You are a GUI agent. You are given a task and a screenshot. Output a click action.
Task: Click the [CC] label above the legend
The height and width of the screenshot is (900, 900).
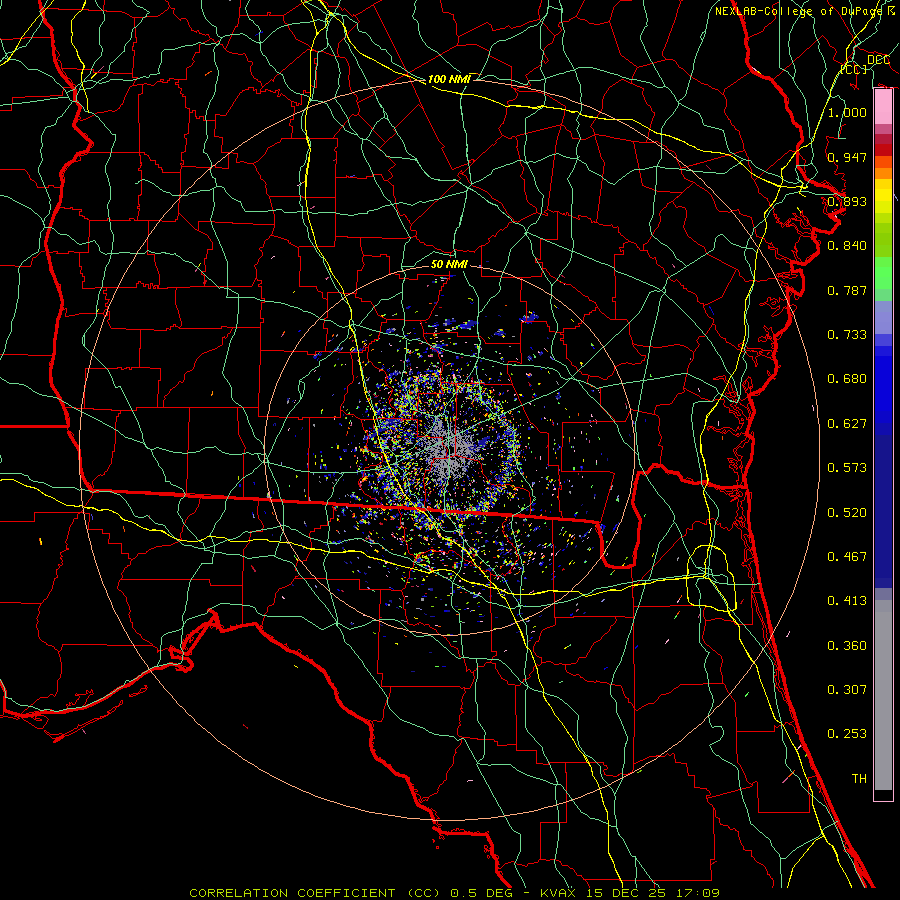click(x=854, y=69)
